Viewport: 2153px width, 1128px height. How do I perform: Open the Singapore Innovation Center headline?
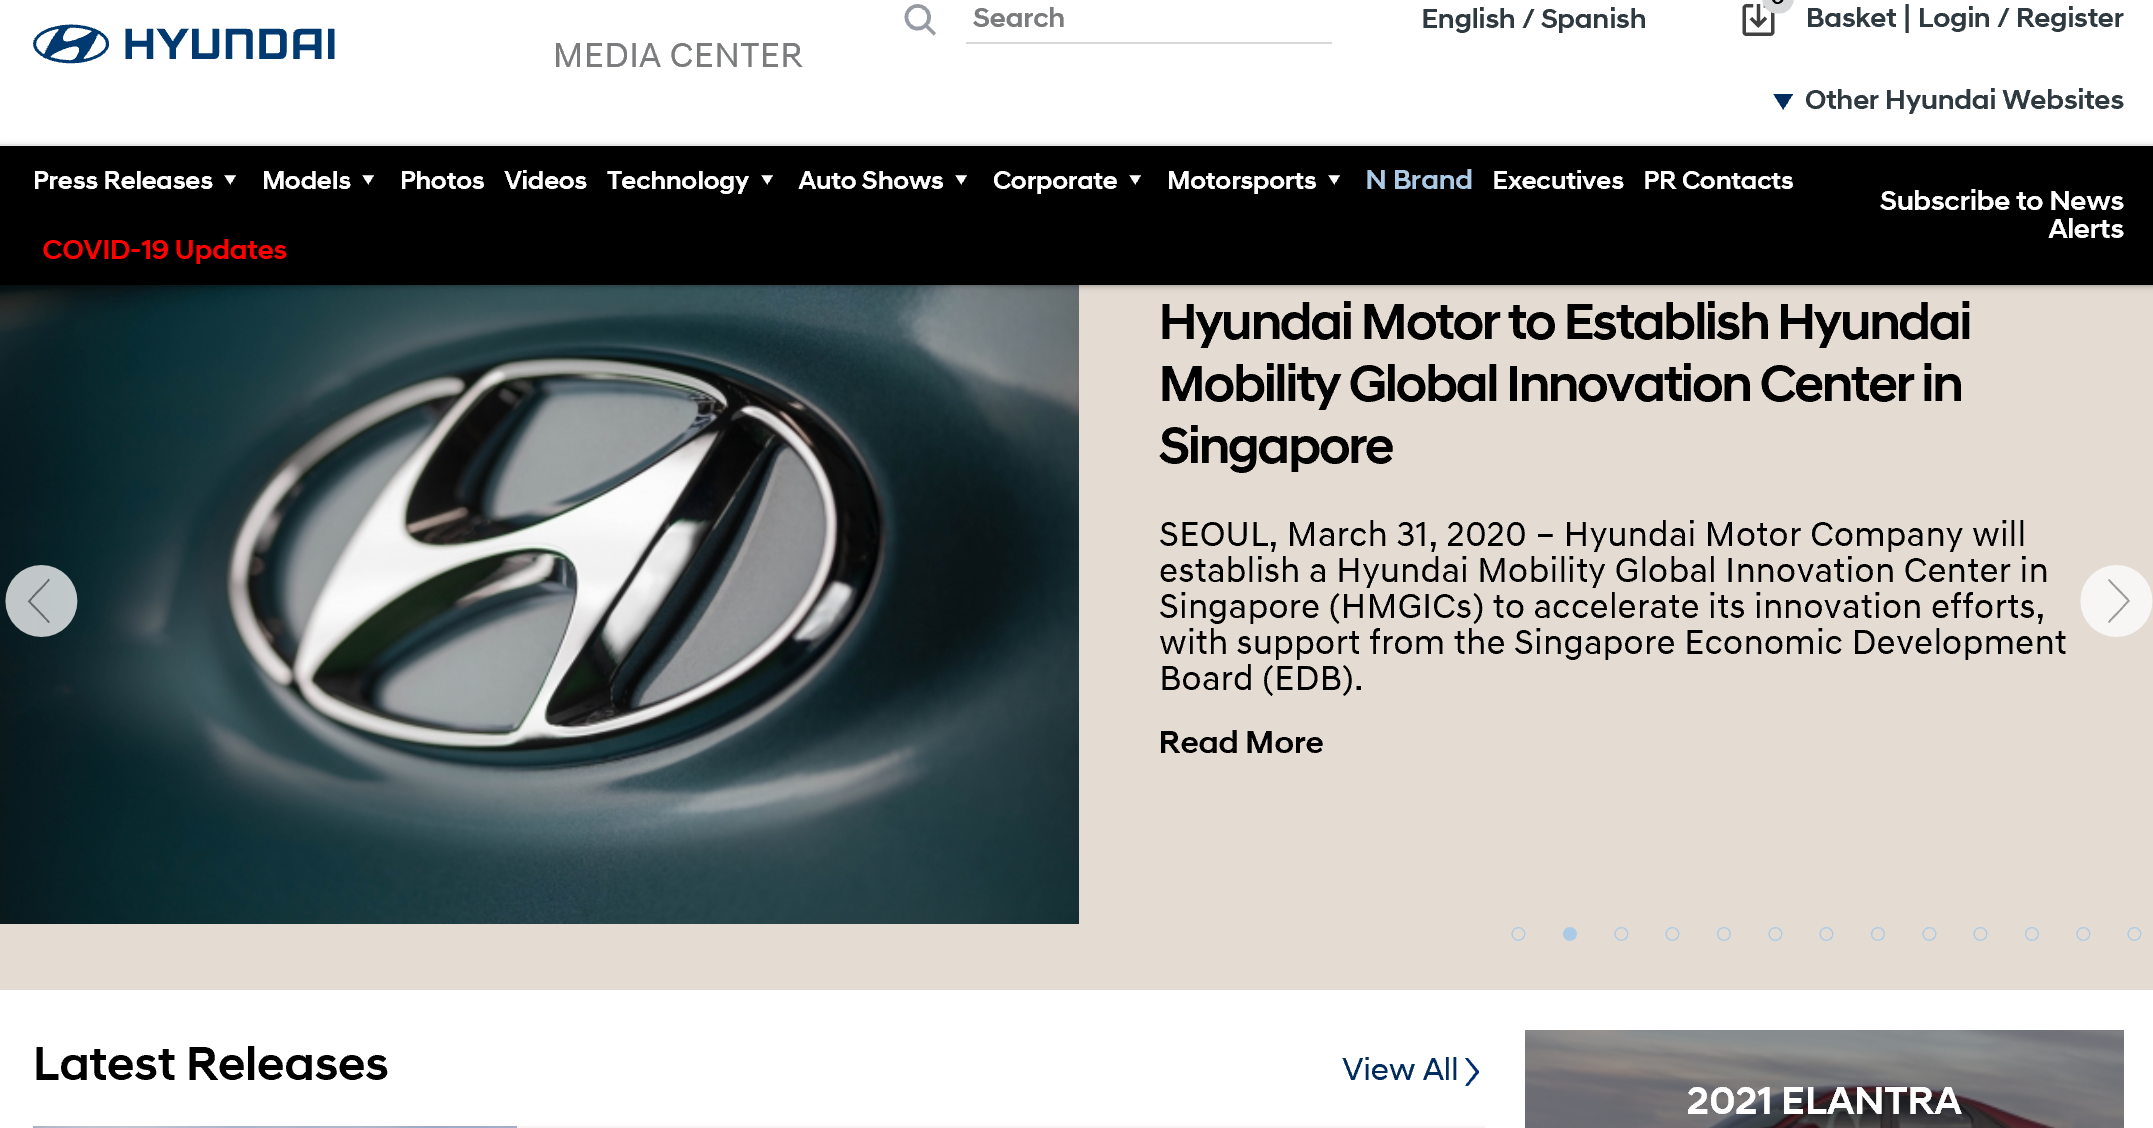pyautogui.click(x=1564, y=384)
